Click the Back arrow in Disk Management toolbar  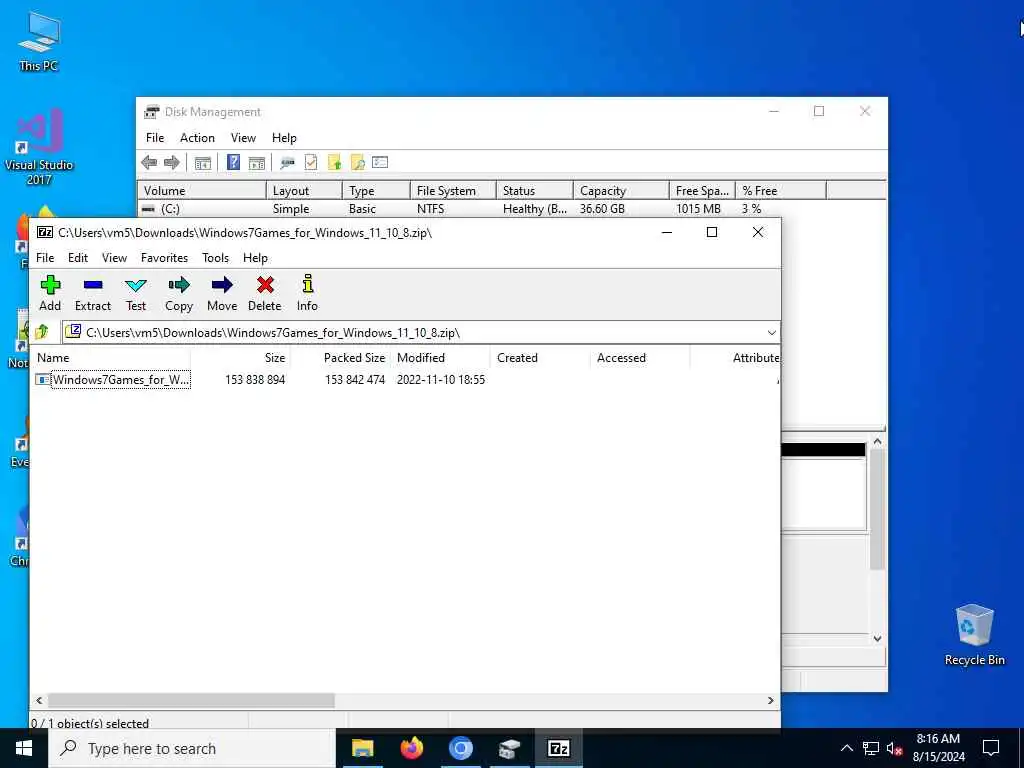149,163
